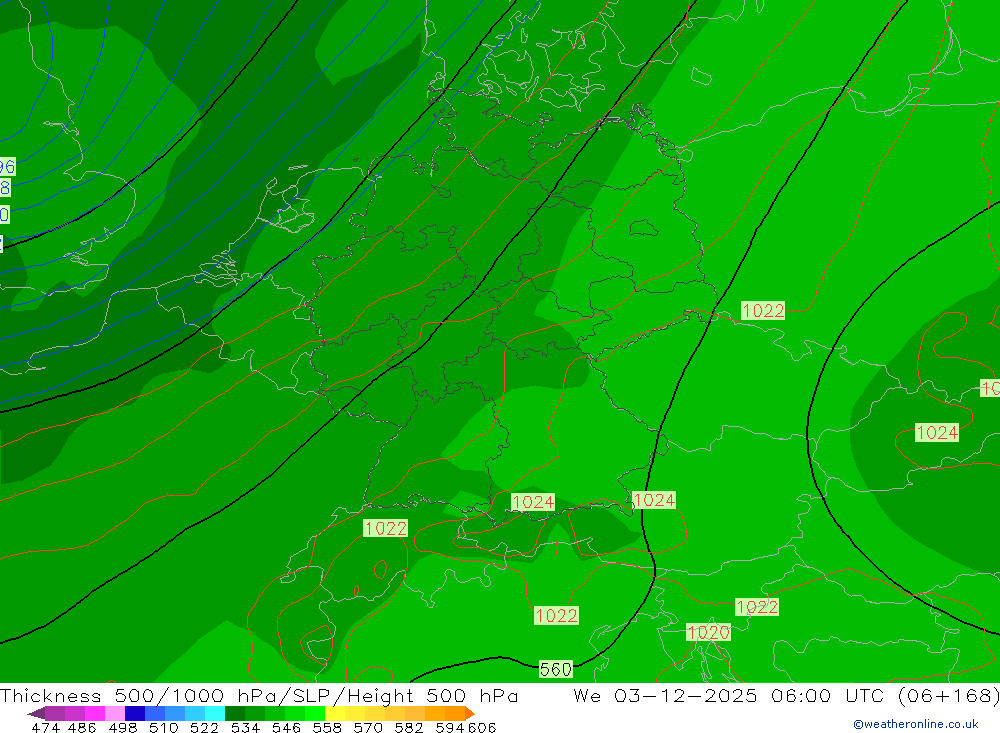Open the weatheronline.co.uk copyright link
The width and height of the screenshot is (1000, 733).
tap(915, 724)
